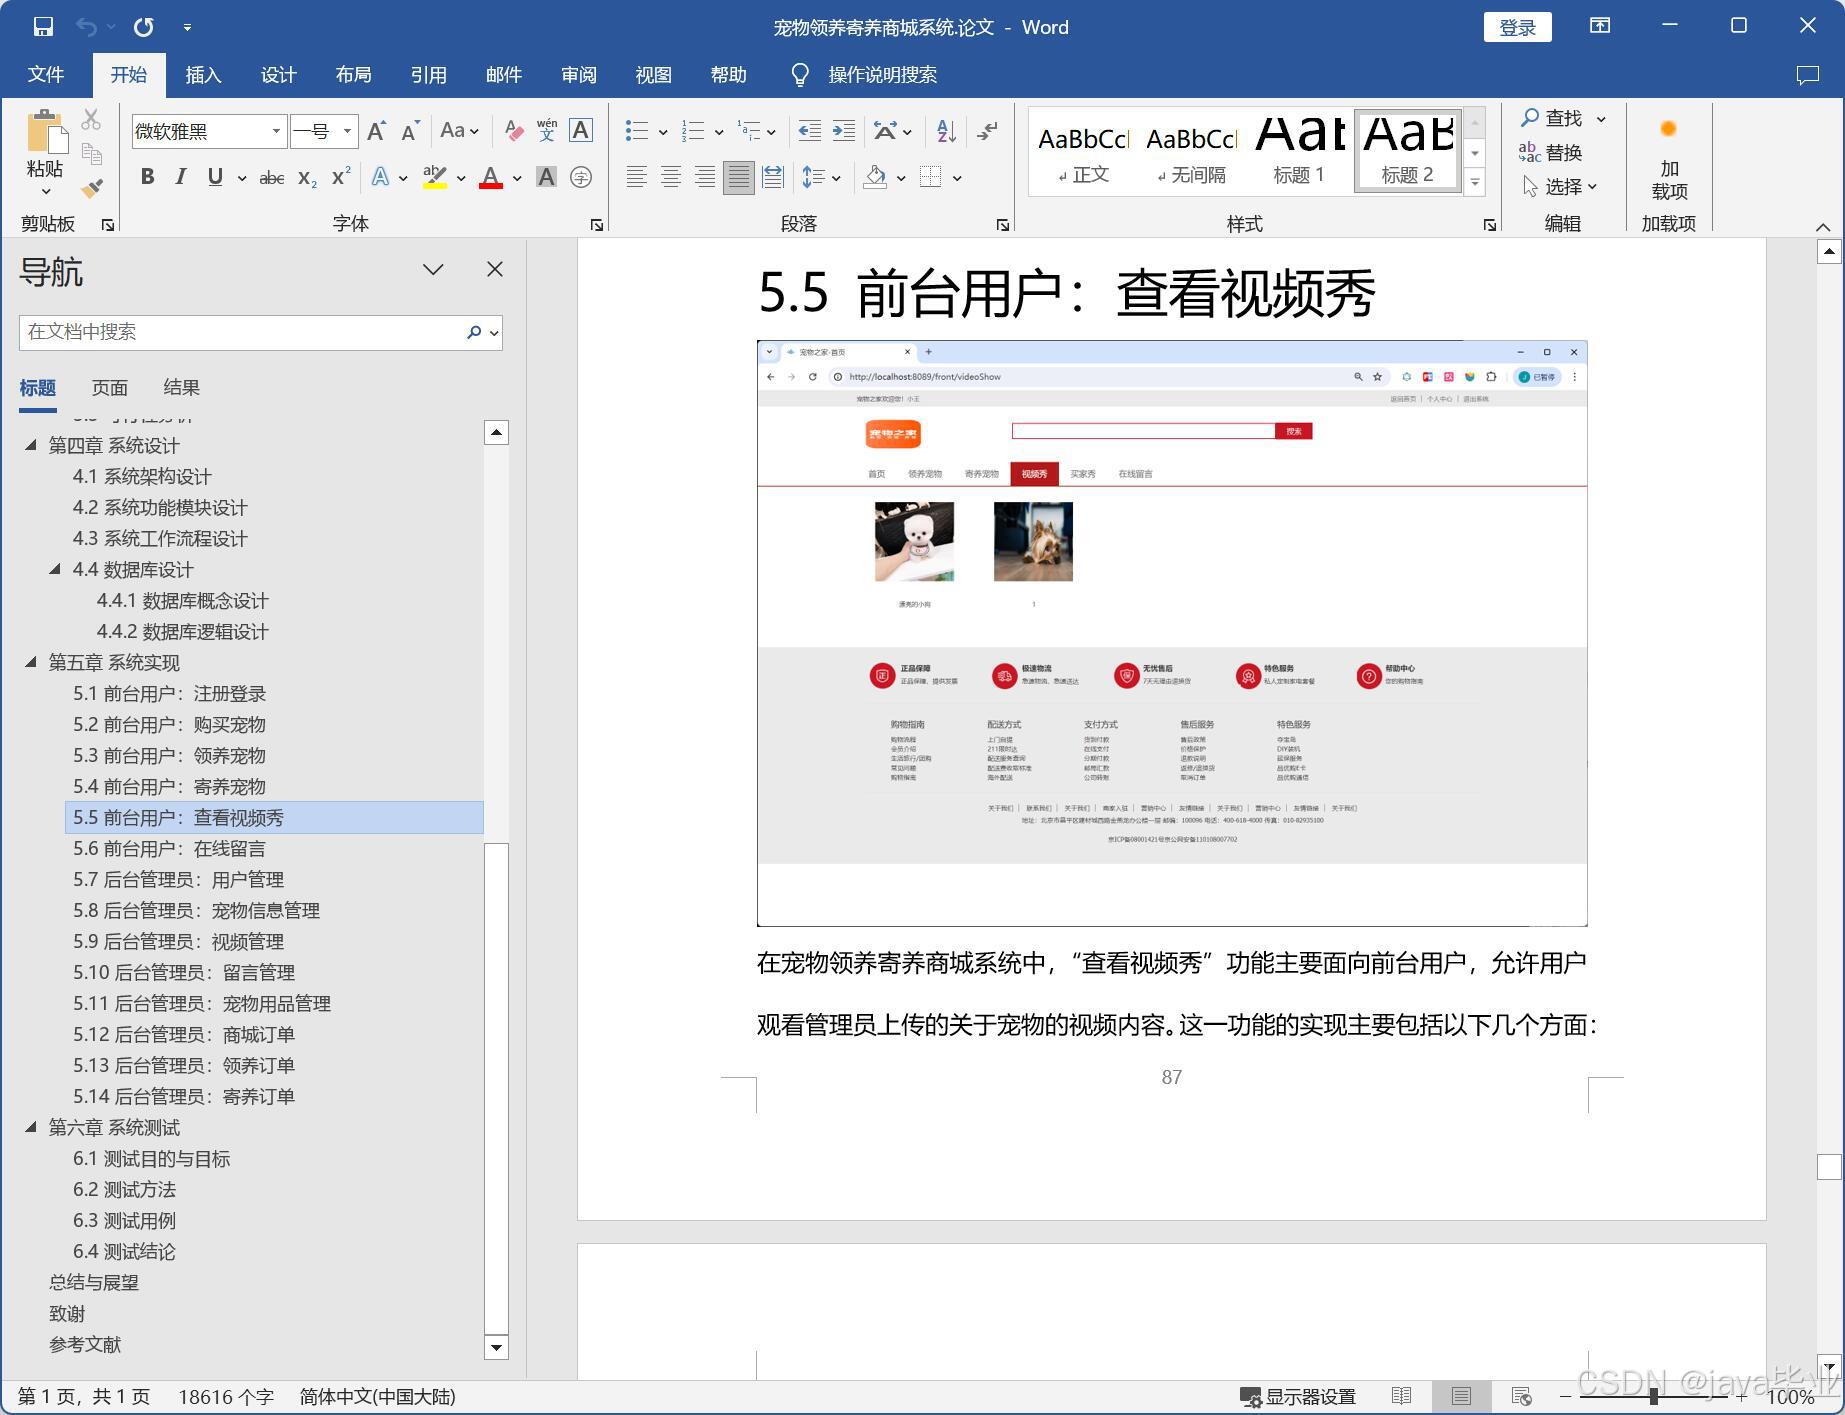Screen dimensions: 1845x1415
Task: Expand the bullet list dropdown arrow
Action: tap(663, 132)
